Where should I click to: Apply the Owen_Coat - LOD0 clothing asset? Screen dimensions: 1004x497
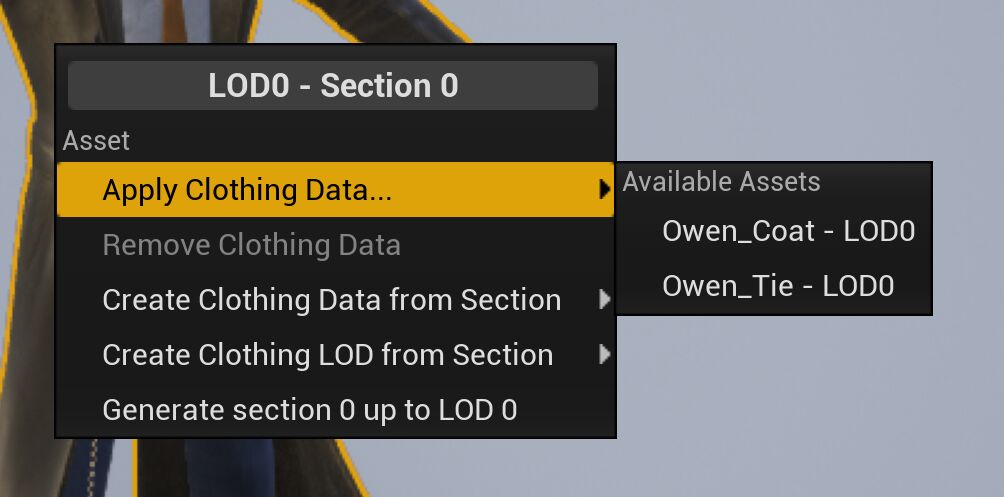(x=788, y=232)
